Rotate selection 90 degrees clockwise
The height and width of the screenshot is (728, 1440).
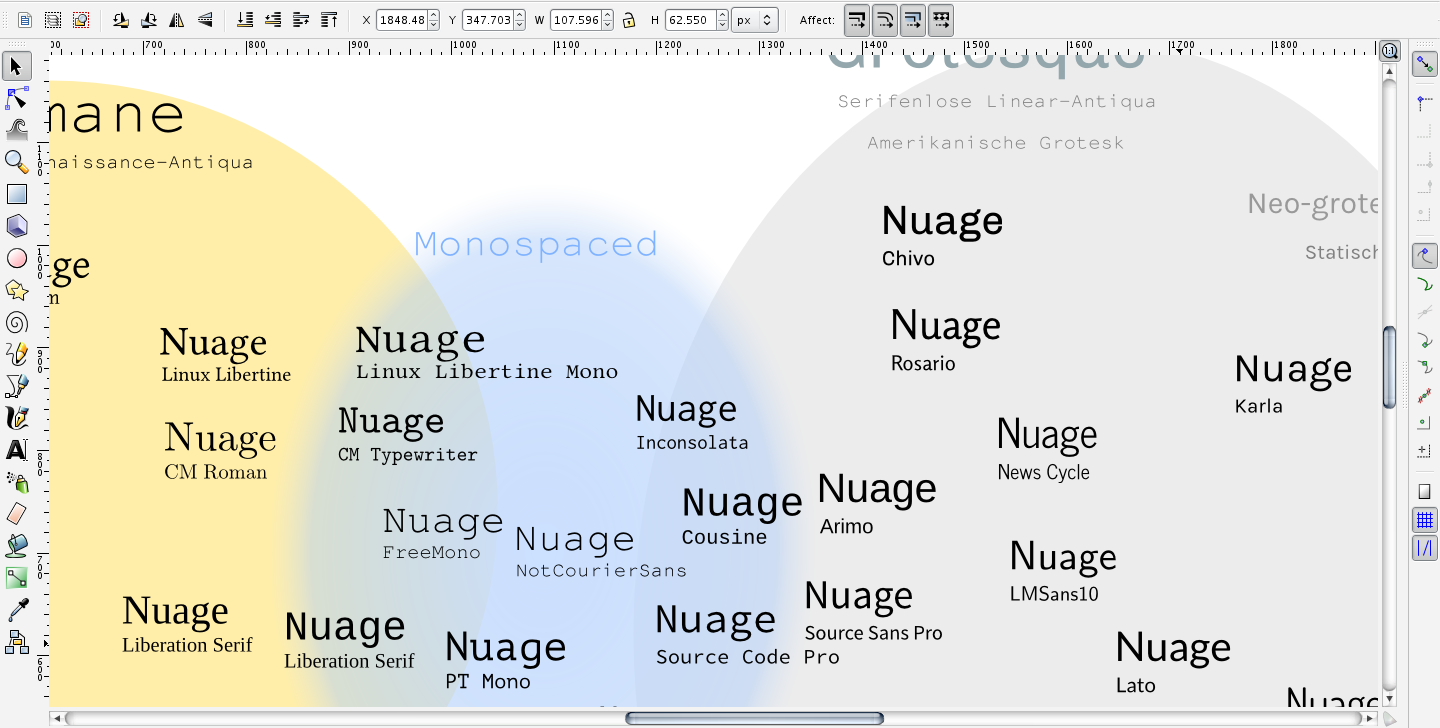coord(149,20)
